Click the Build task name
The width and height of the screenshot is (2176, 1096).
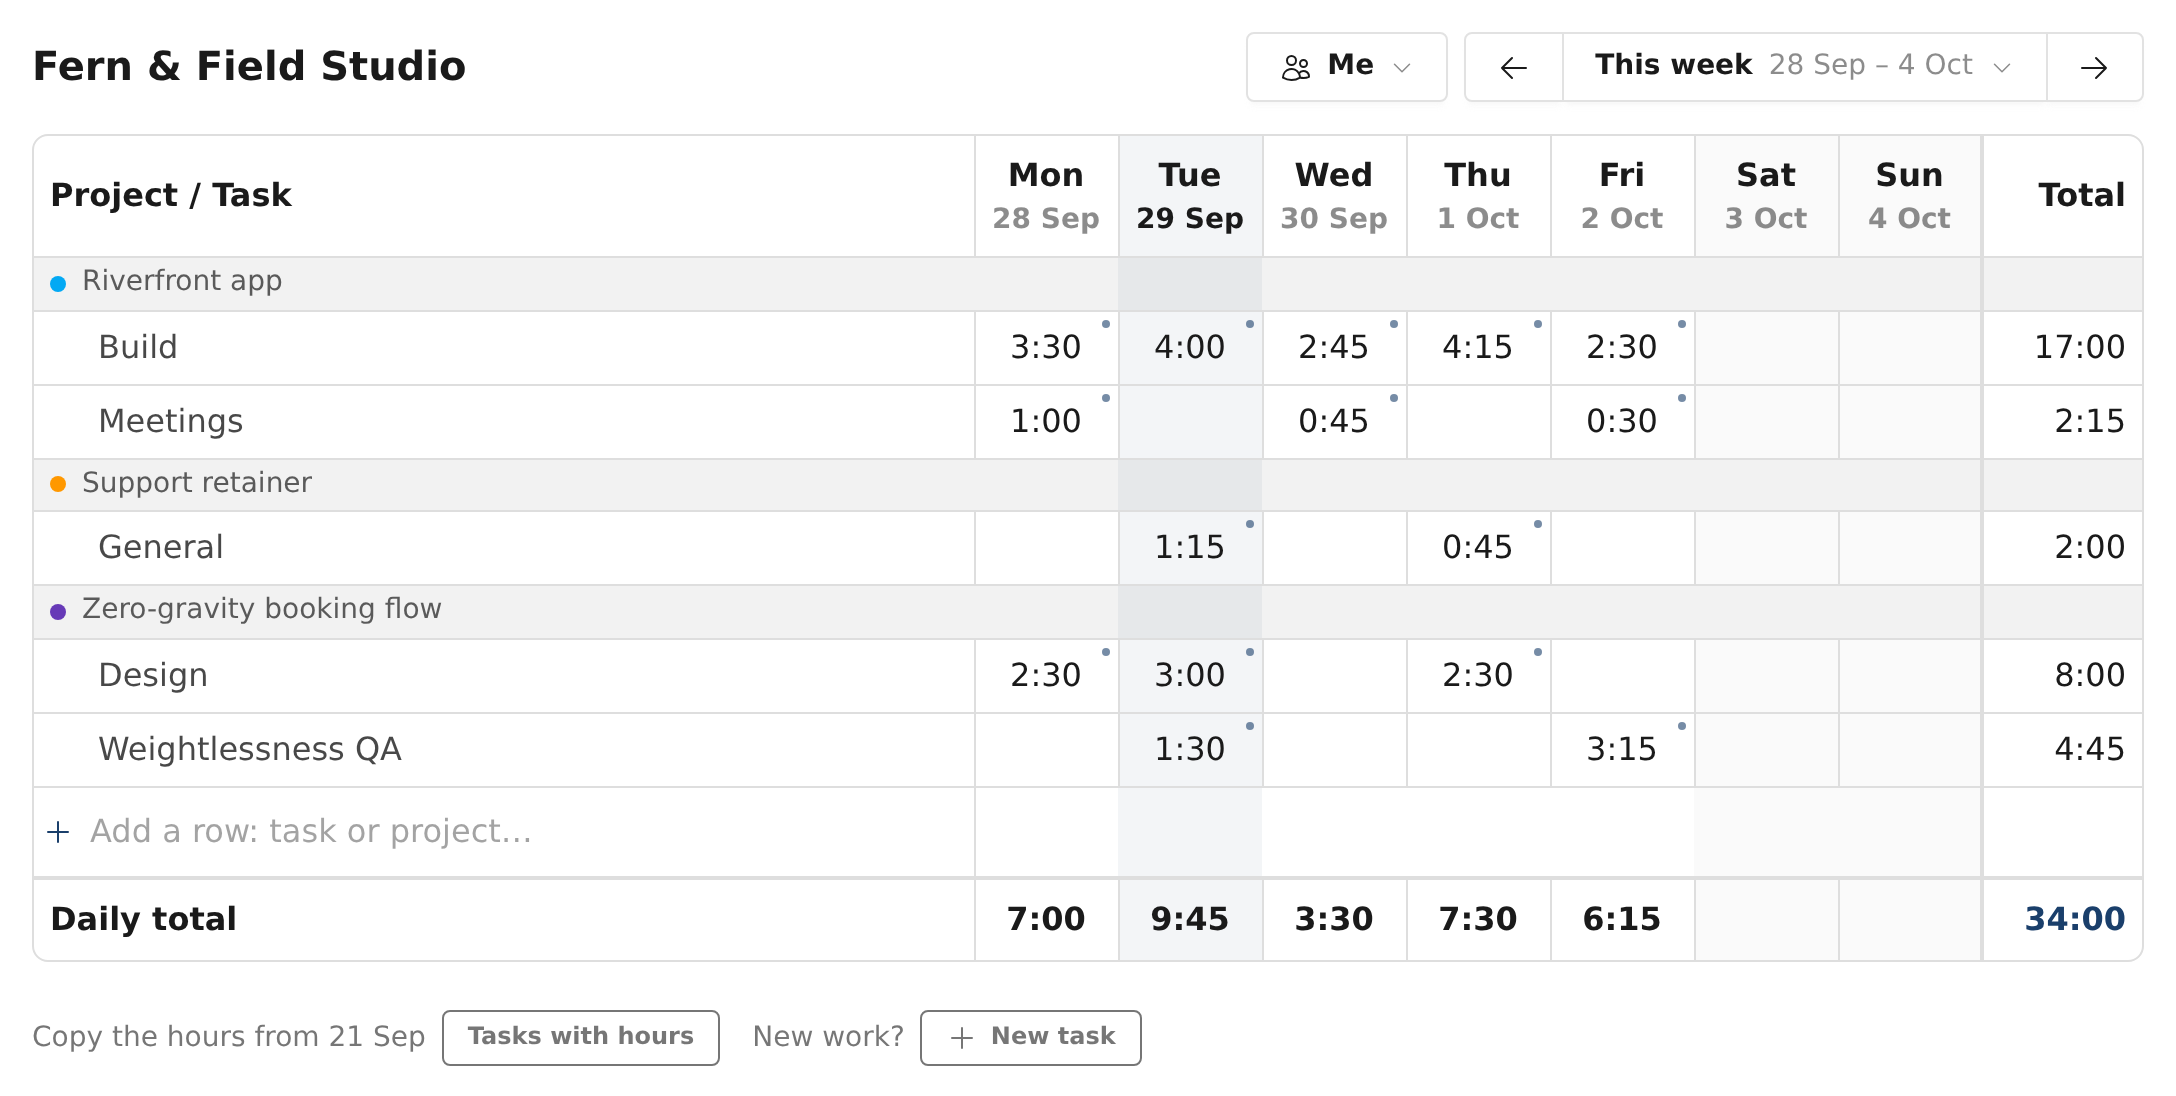[x=138, y=348]
